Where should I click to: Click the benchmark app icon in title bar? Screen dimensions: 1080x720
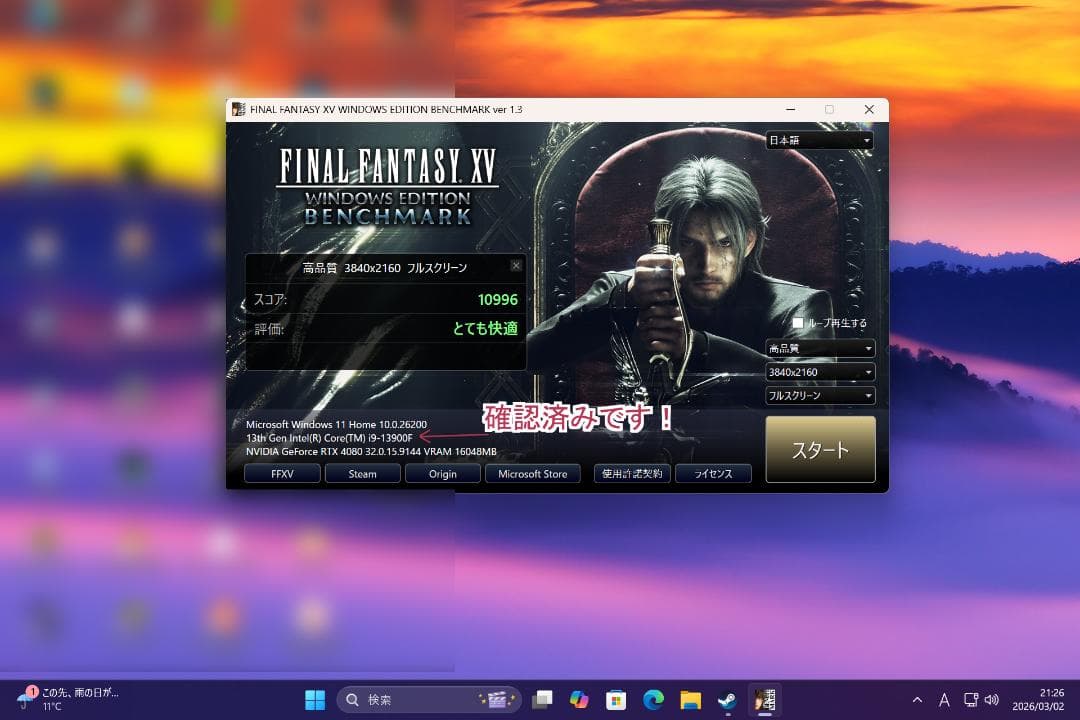click(x=238, y=110)
